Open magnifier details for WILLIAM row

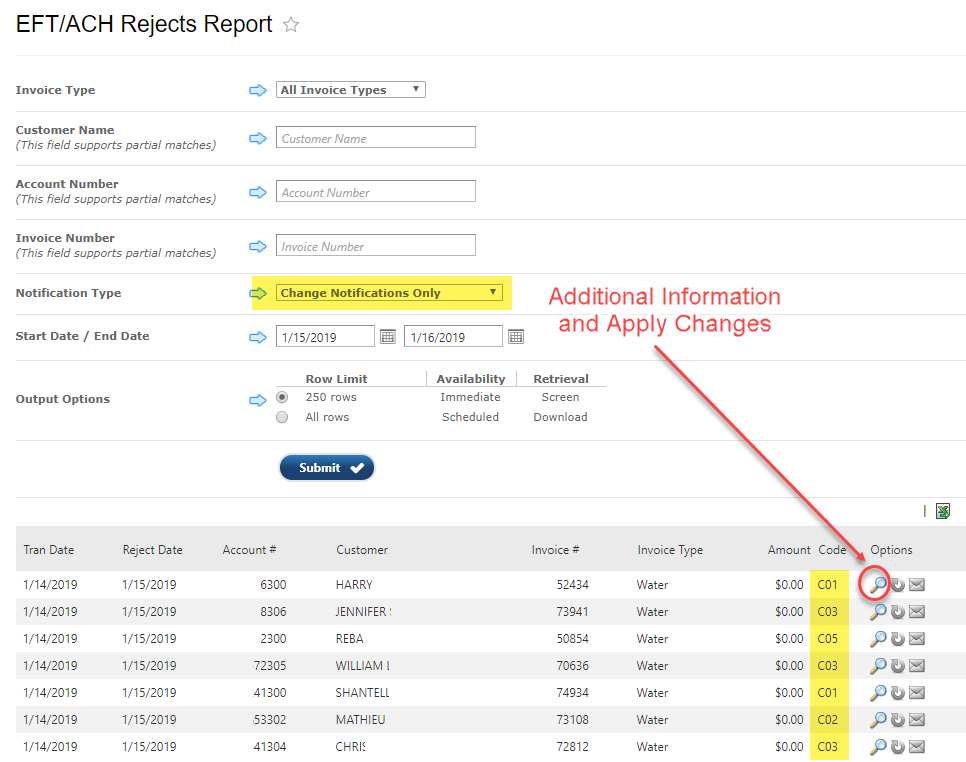point(878,666)
